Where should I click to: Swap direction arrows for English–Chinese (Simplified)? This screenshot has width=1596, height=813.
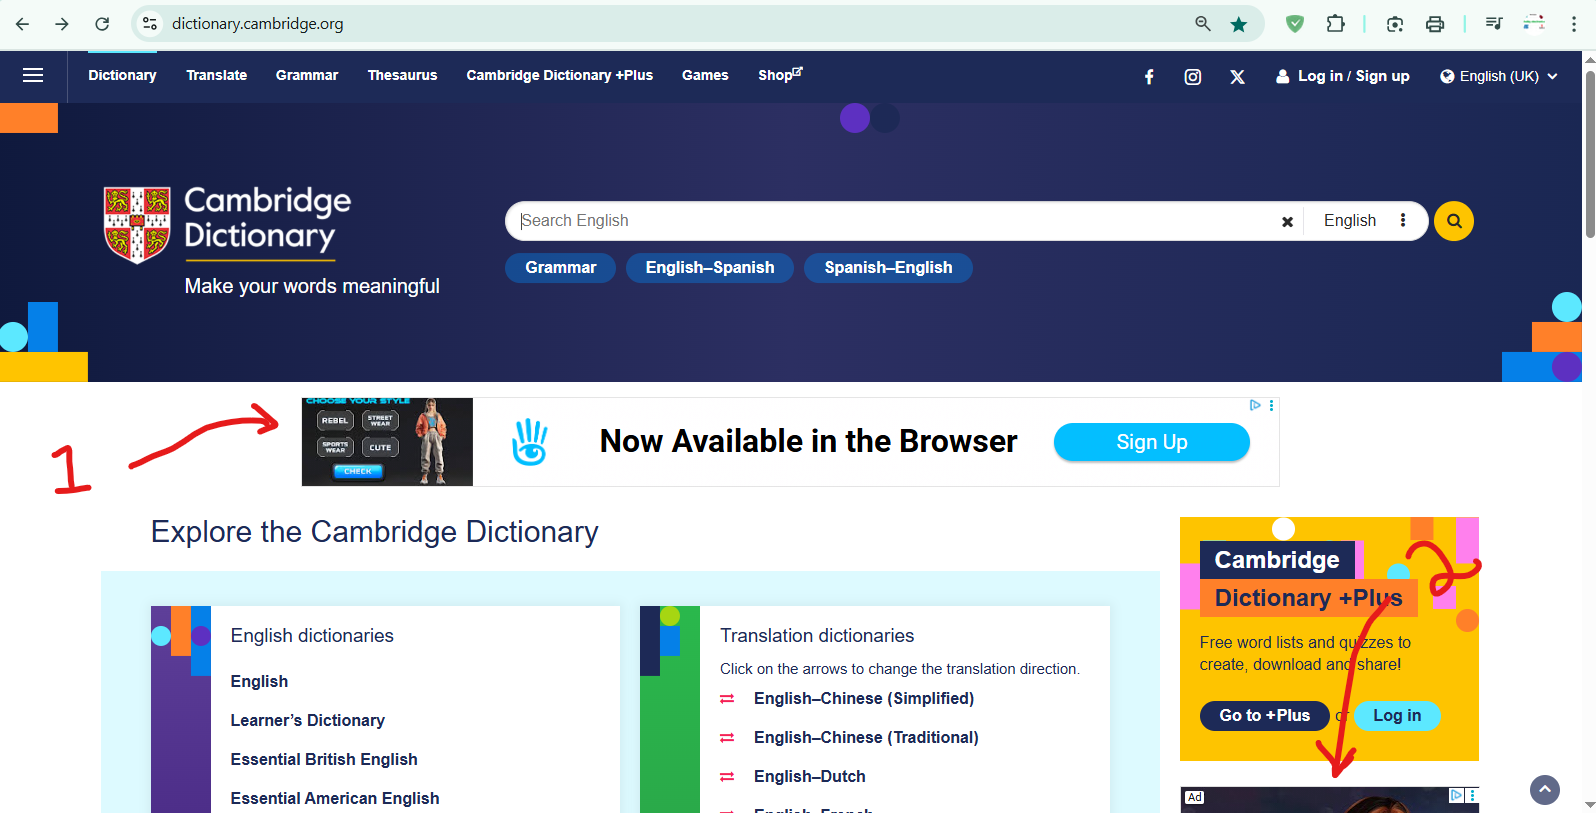(727, 699)
